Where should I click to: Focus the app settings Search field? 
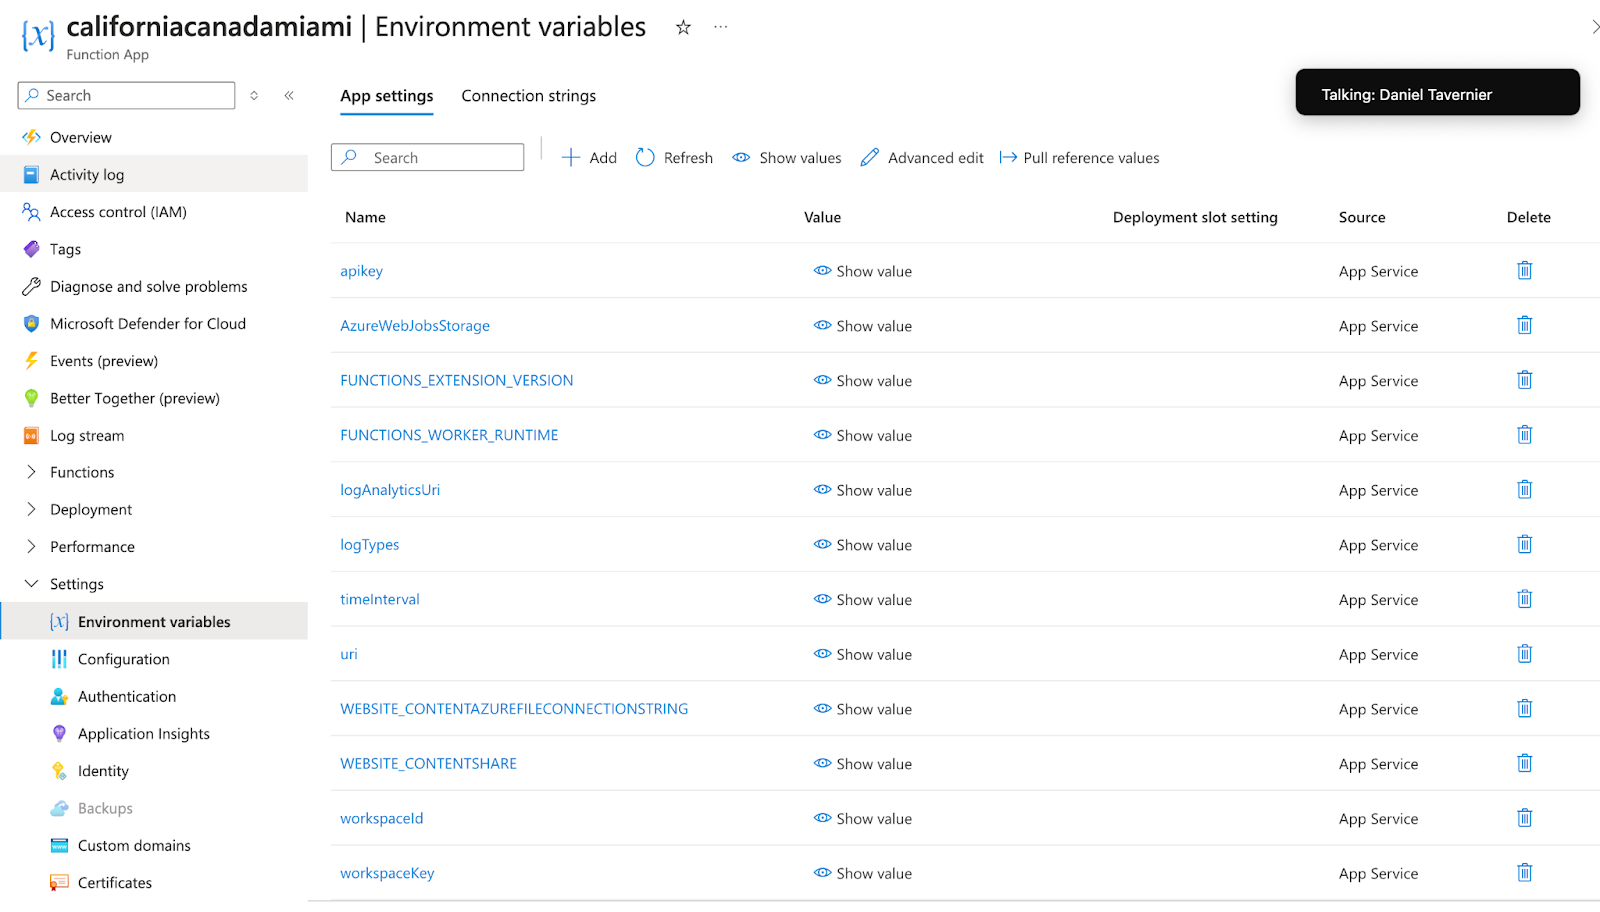427,158
